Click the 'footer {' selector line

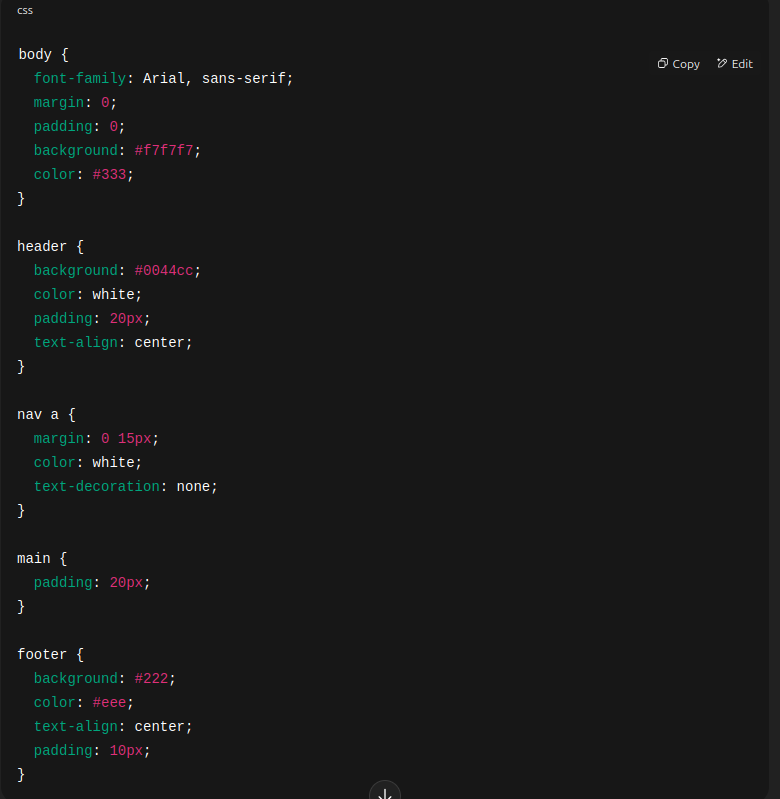tap(50, 654)
